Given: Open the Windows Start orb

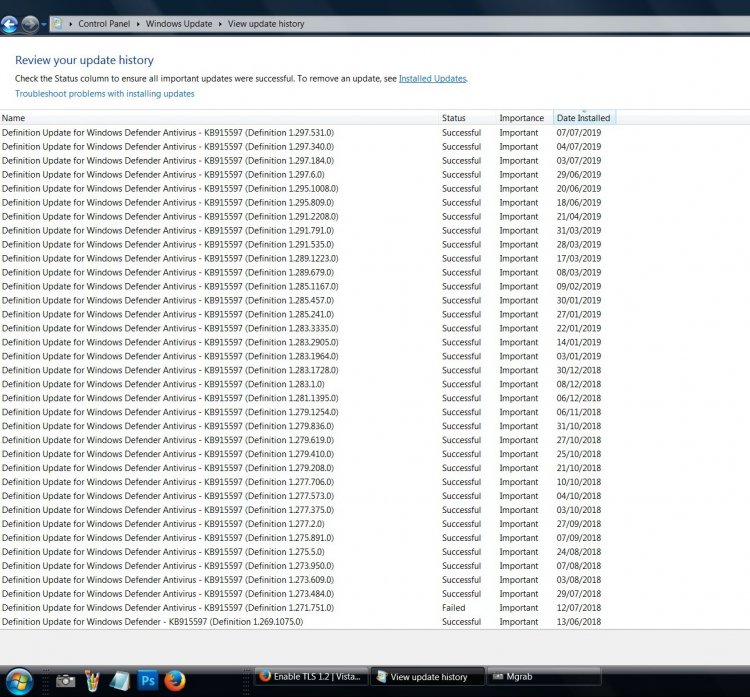Looking at the screenshot, I should coord(19,681).
